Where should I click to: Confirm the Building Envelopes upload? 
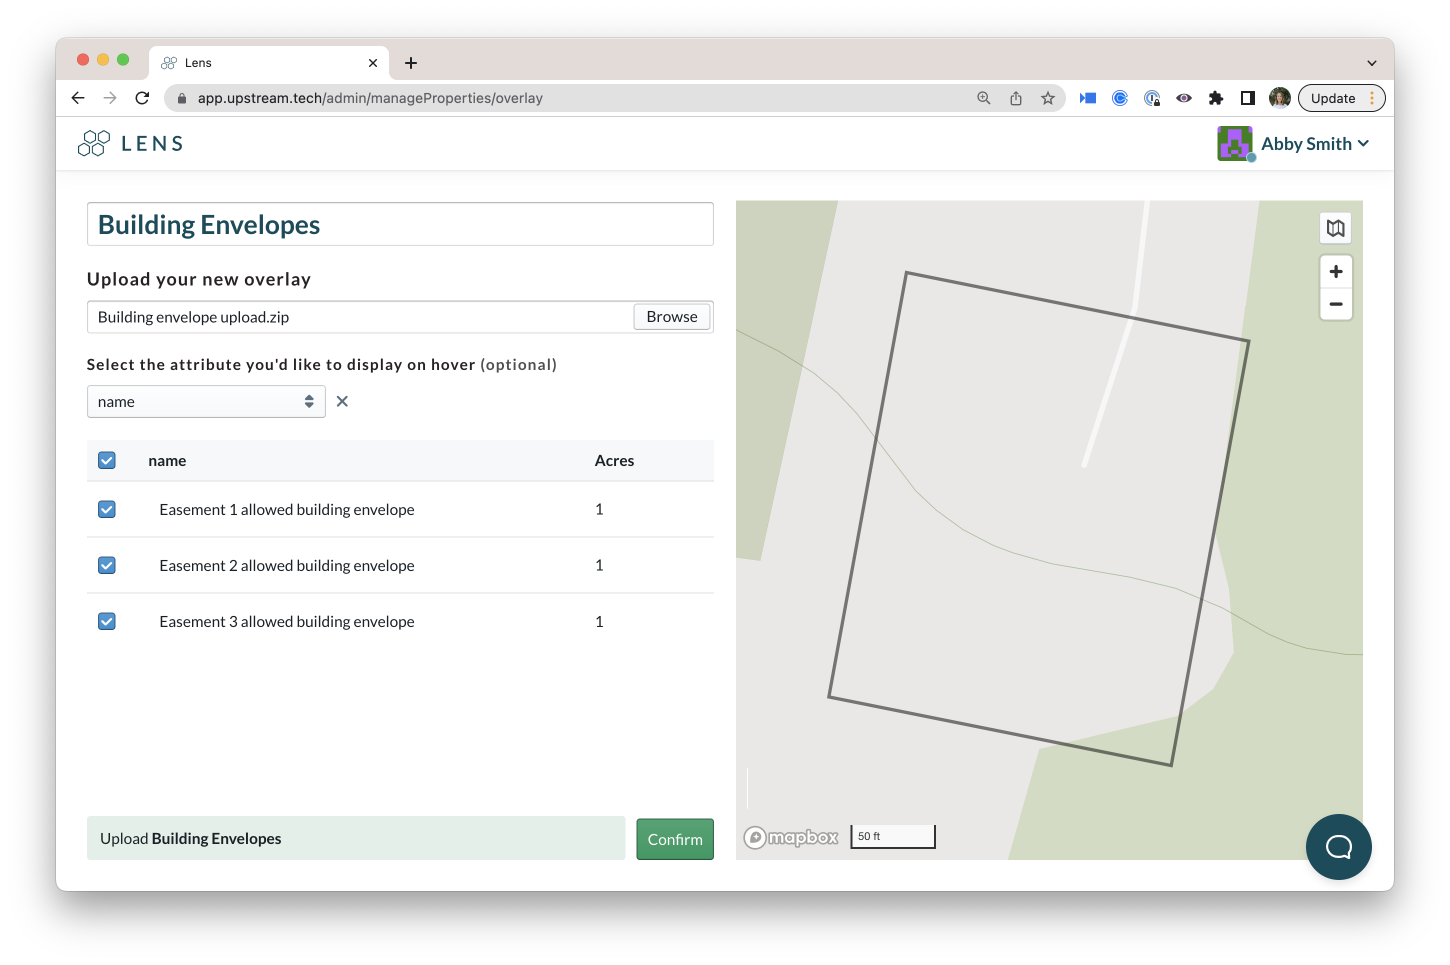click(675, 839)
